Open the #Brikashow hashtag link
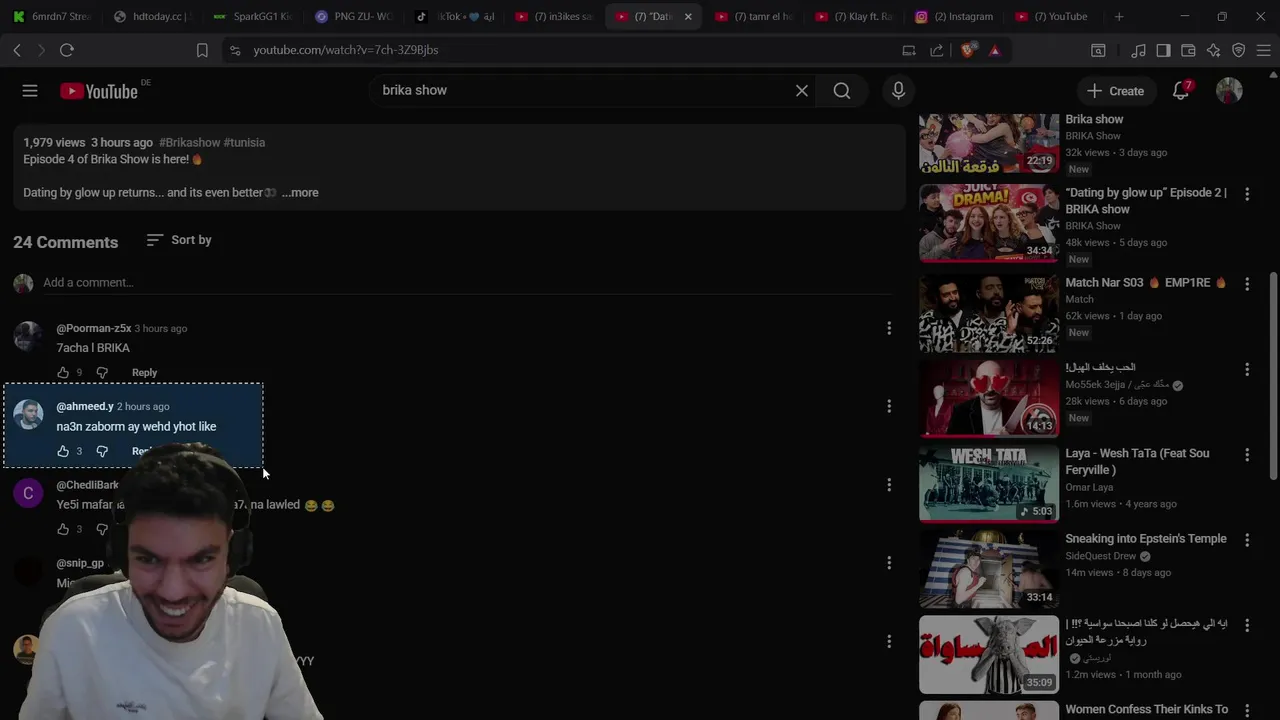Screen dimensions: 1280x720 189,143
